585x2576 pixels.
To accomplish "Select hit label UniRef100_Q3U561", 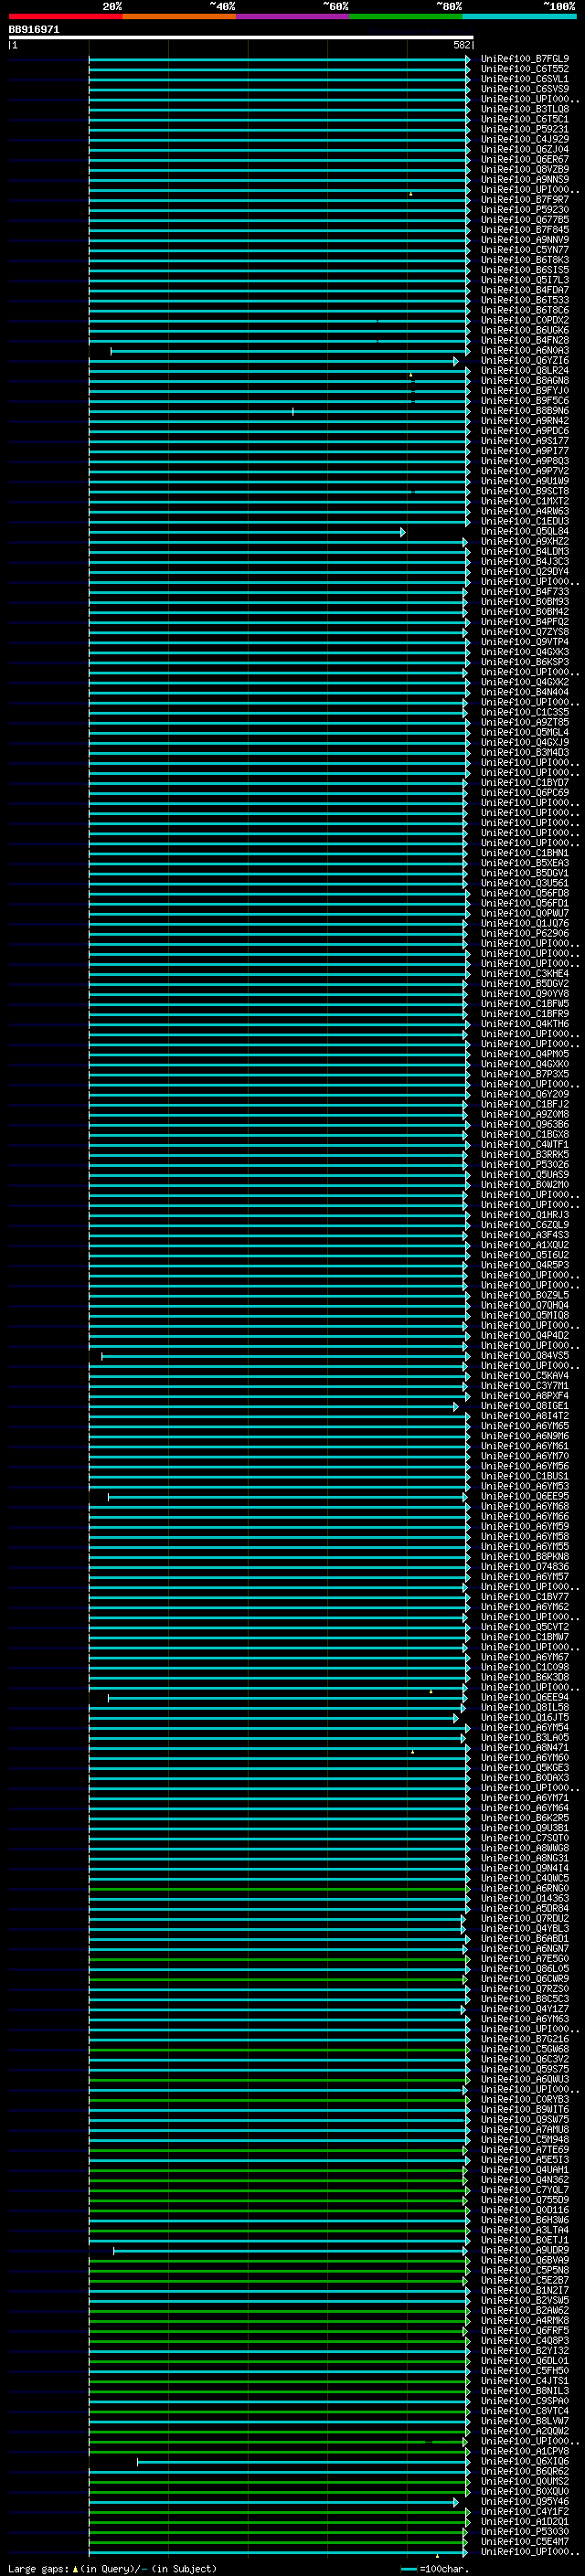I will click(524, 883).
